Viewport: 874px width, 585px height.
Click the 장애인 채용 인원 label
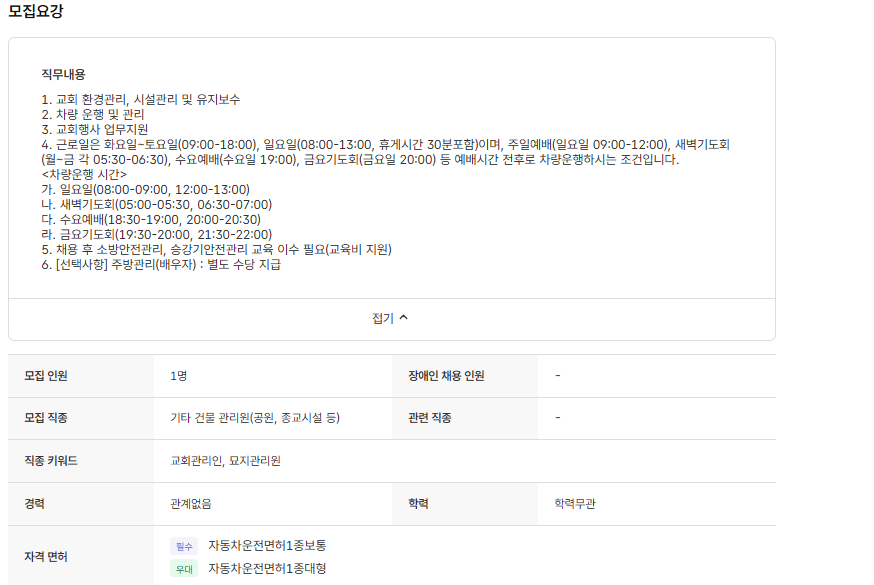[x=446, y=376]
